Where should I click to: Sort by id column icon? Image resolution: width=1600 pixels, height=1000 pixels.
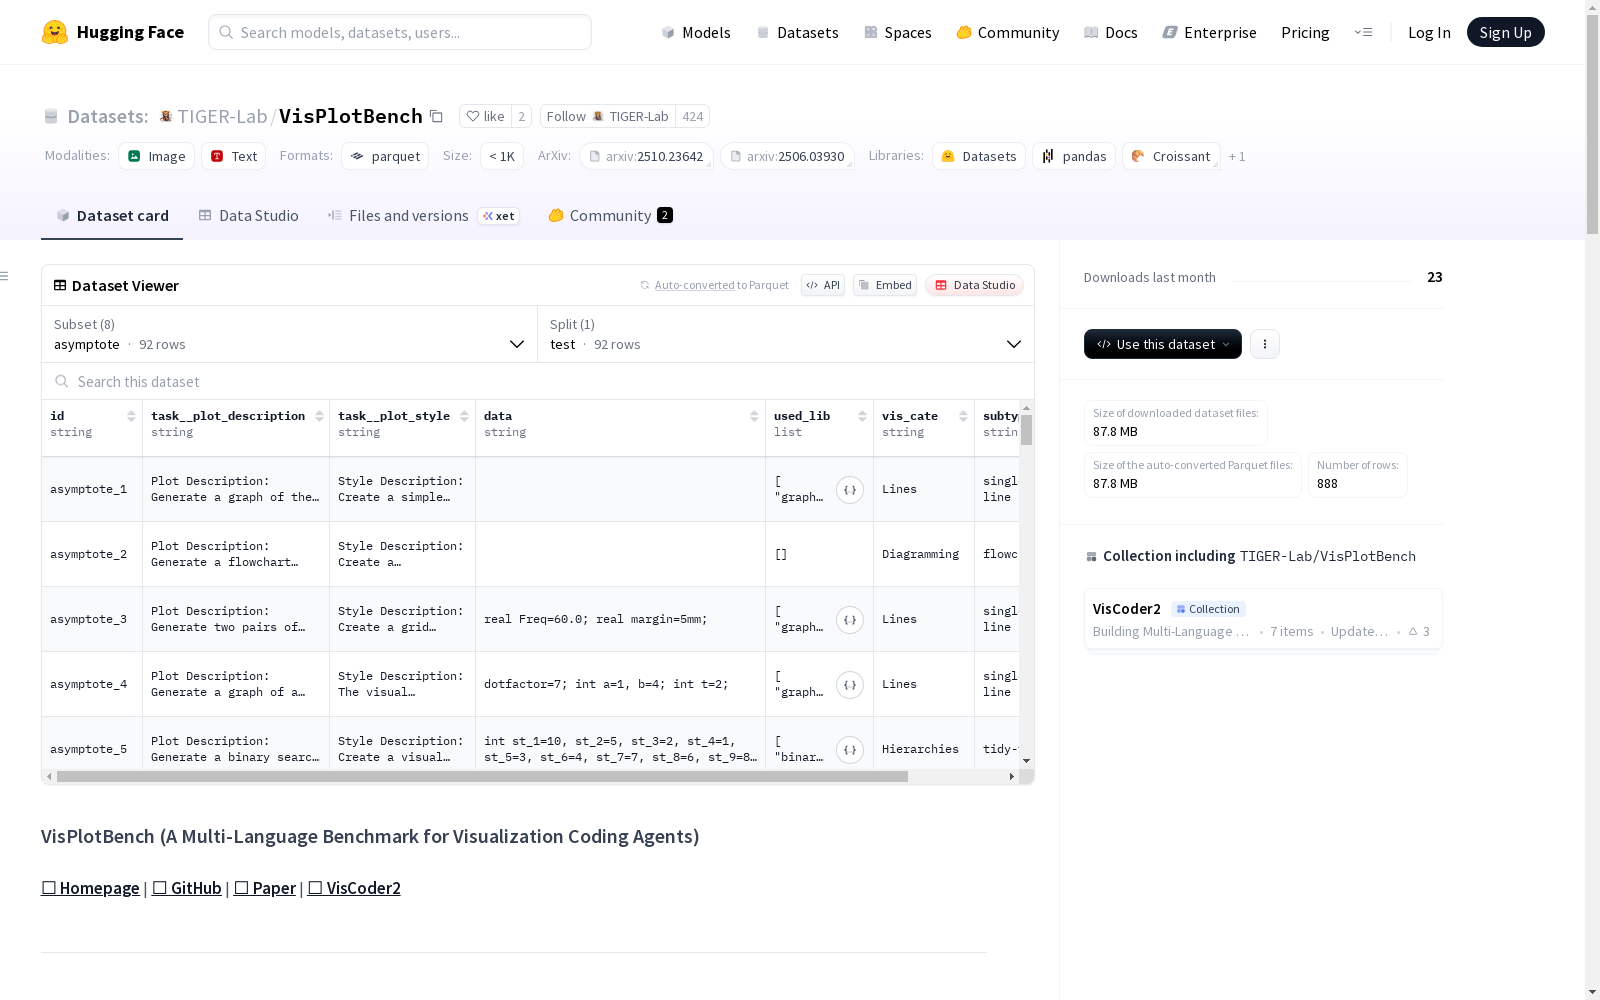pyautogui.click(x=131, y=416)
